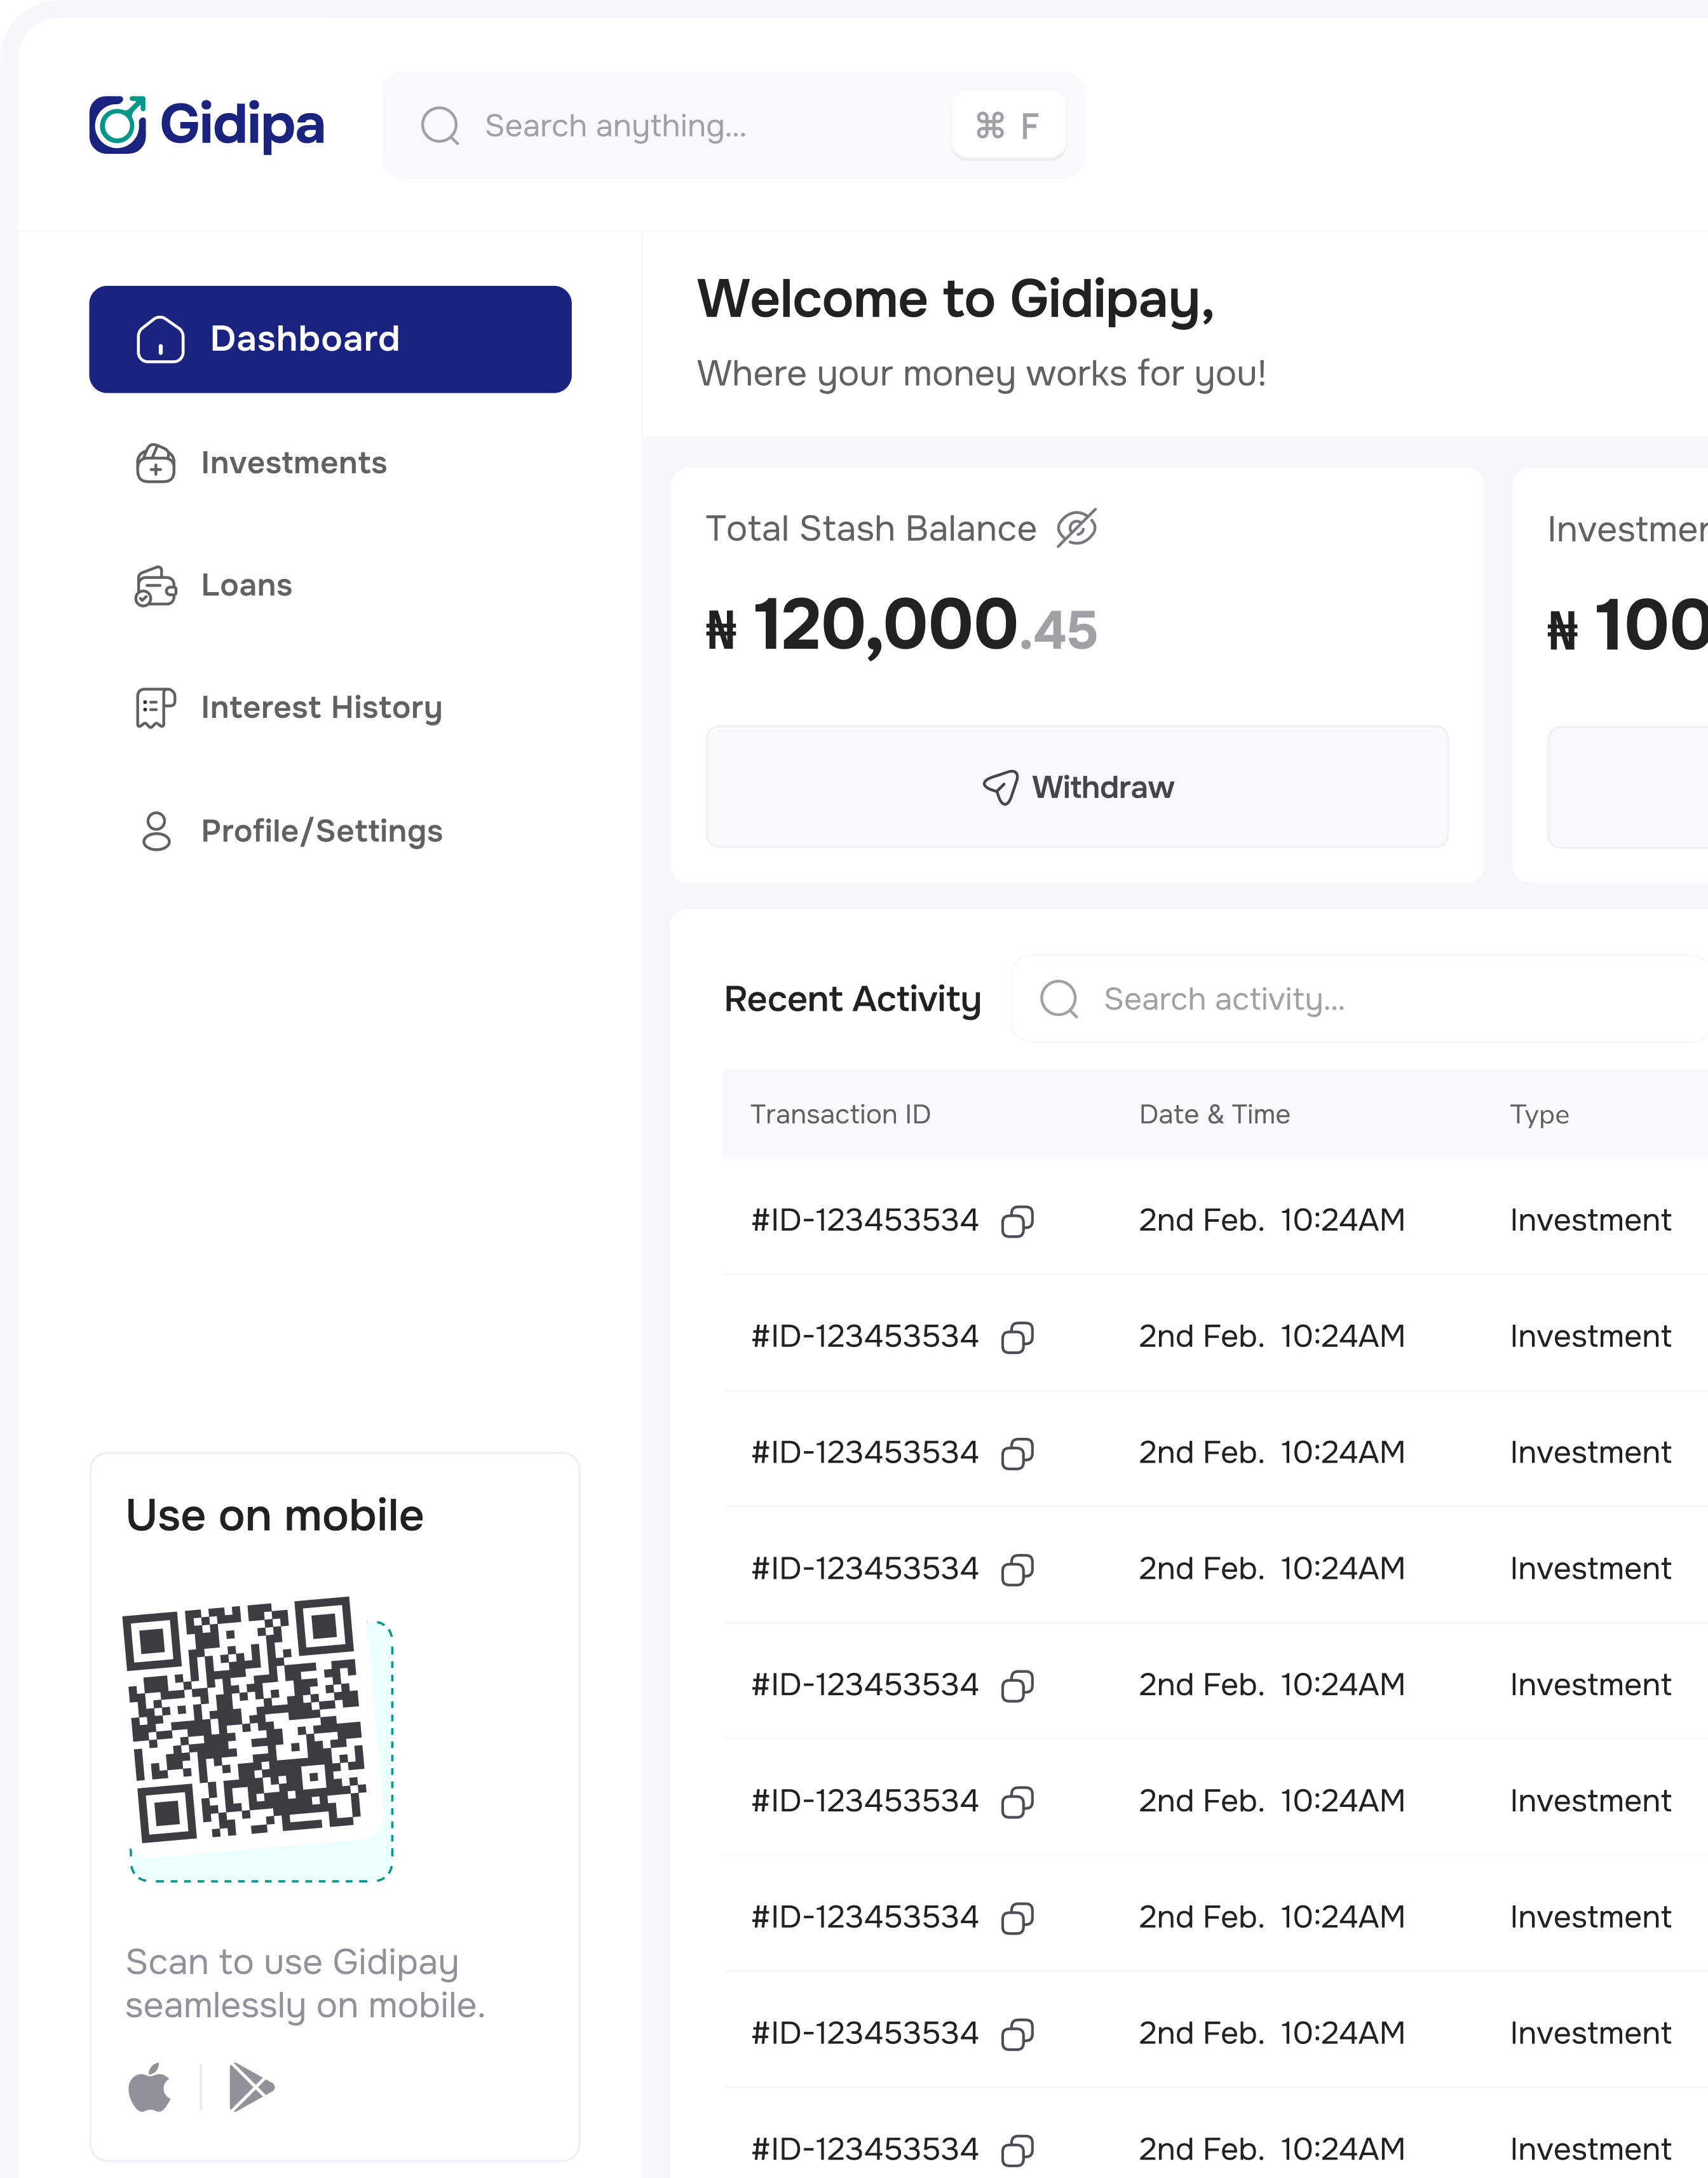Open Profile/Settings from sidebar
The image size is (1708, 2178).
point(320,831)
